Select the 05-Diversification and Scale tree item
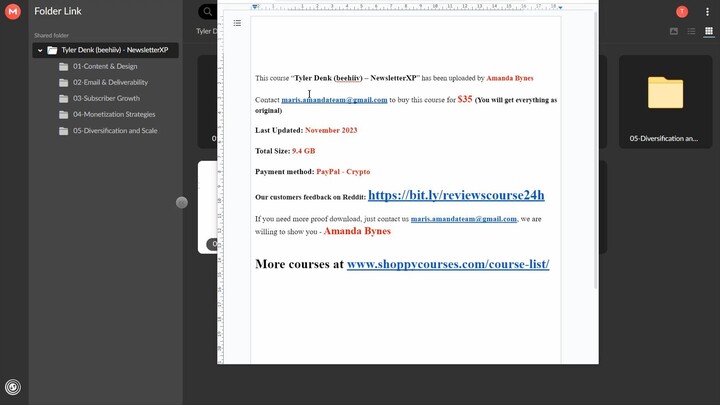Image resolution: width=720 pixels, height=405 pixels. pyautogui.click(x=115, y=130)
